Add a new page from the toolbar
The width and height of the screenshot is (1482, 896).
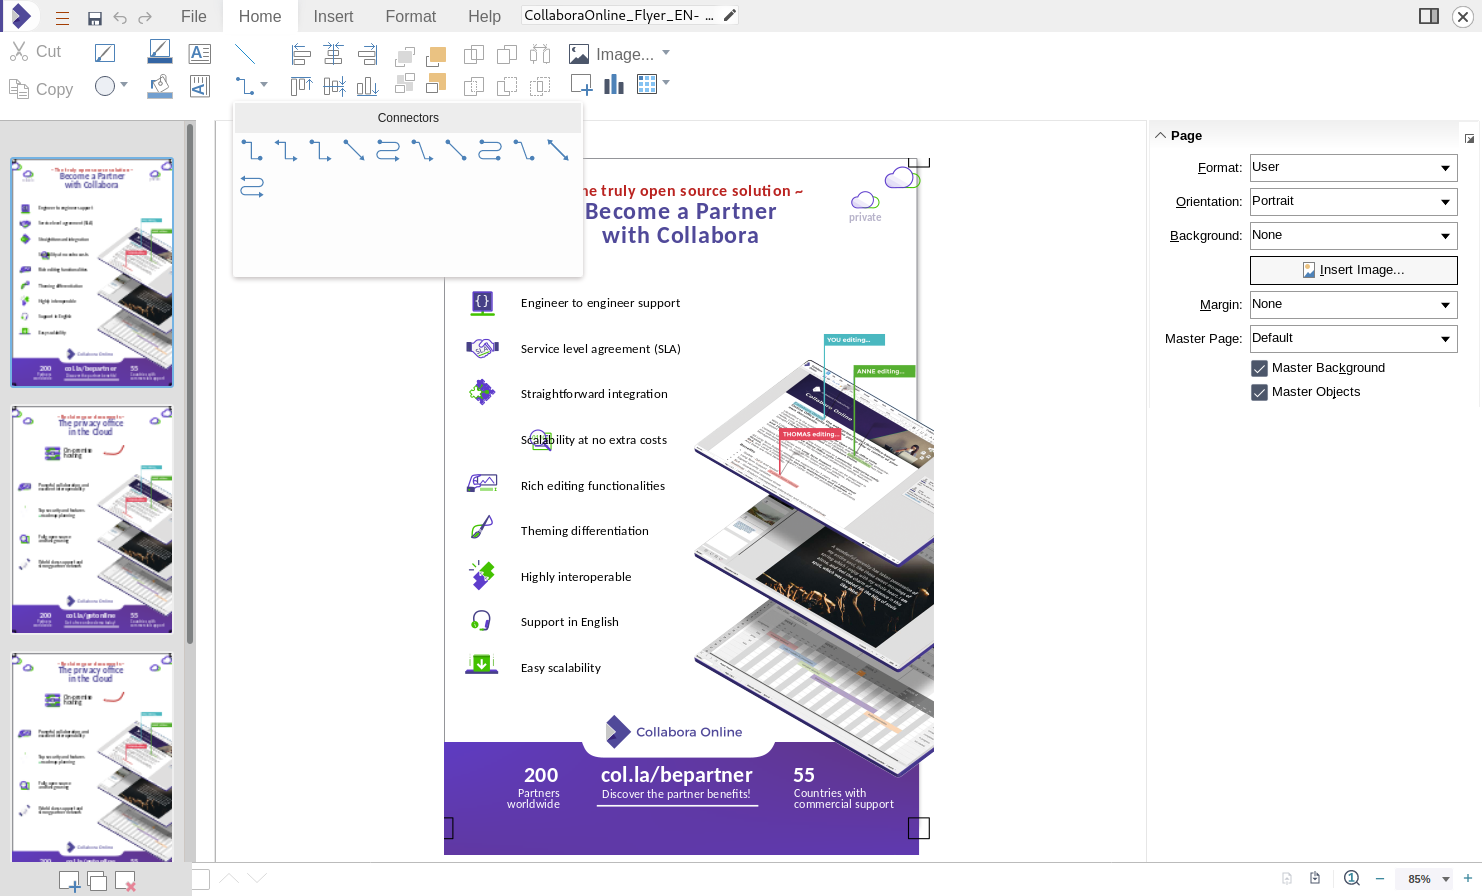(x=581, y=85)
